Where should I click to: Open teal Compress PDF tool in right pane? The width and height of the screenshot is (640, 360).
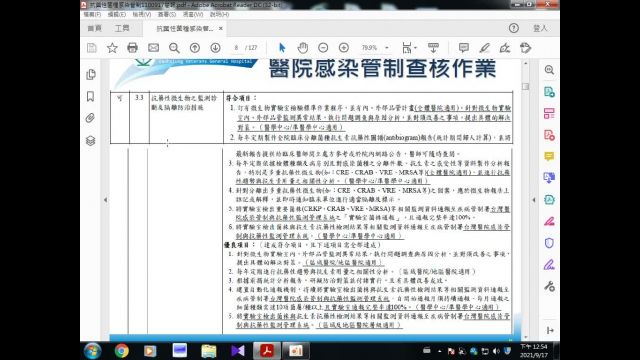(549, 200)
